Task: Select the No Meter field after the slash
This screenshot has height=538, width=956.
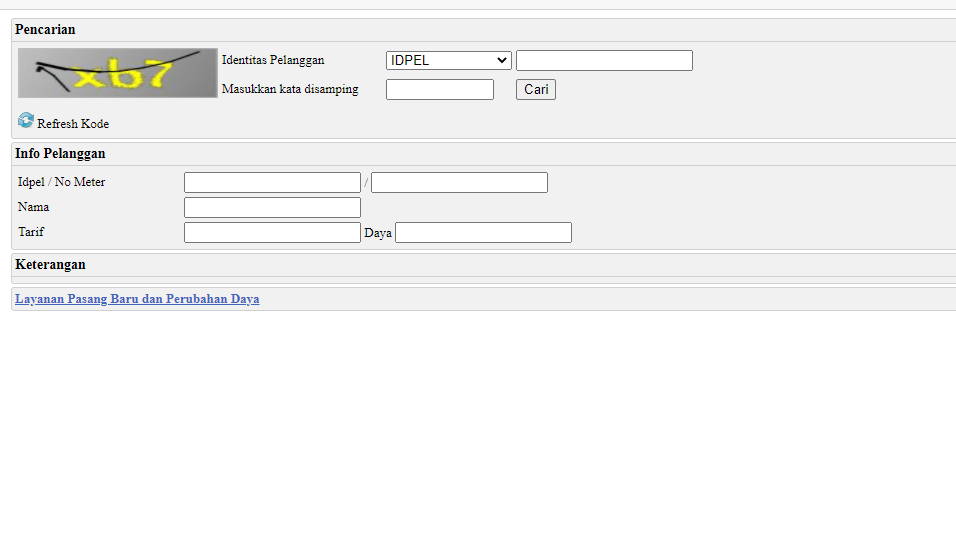Action: [459, 182]
